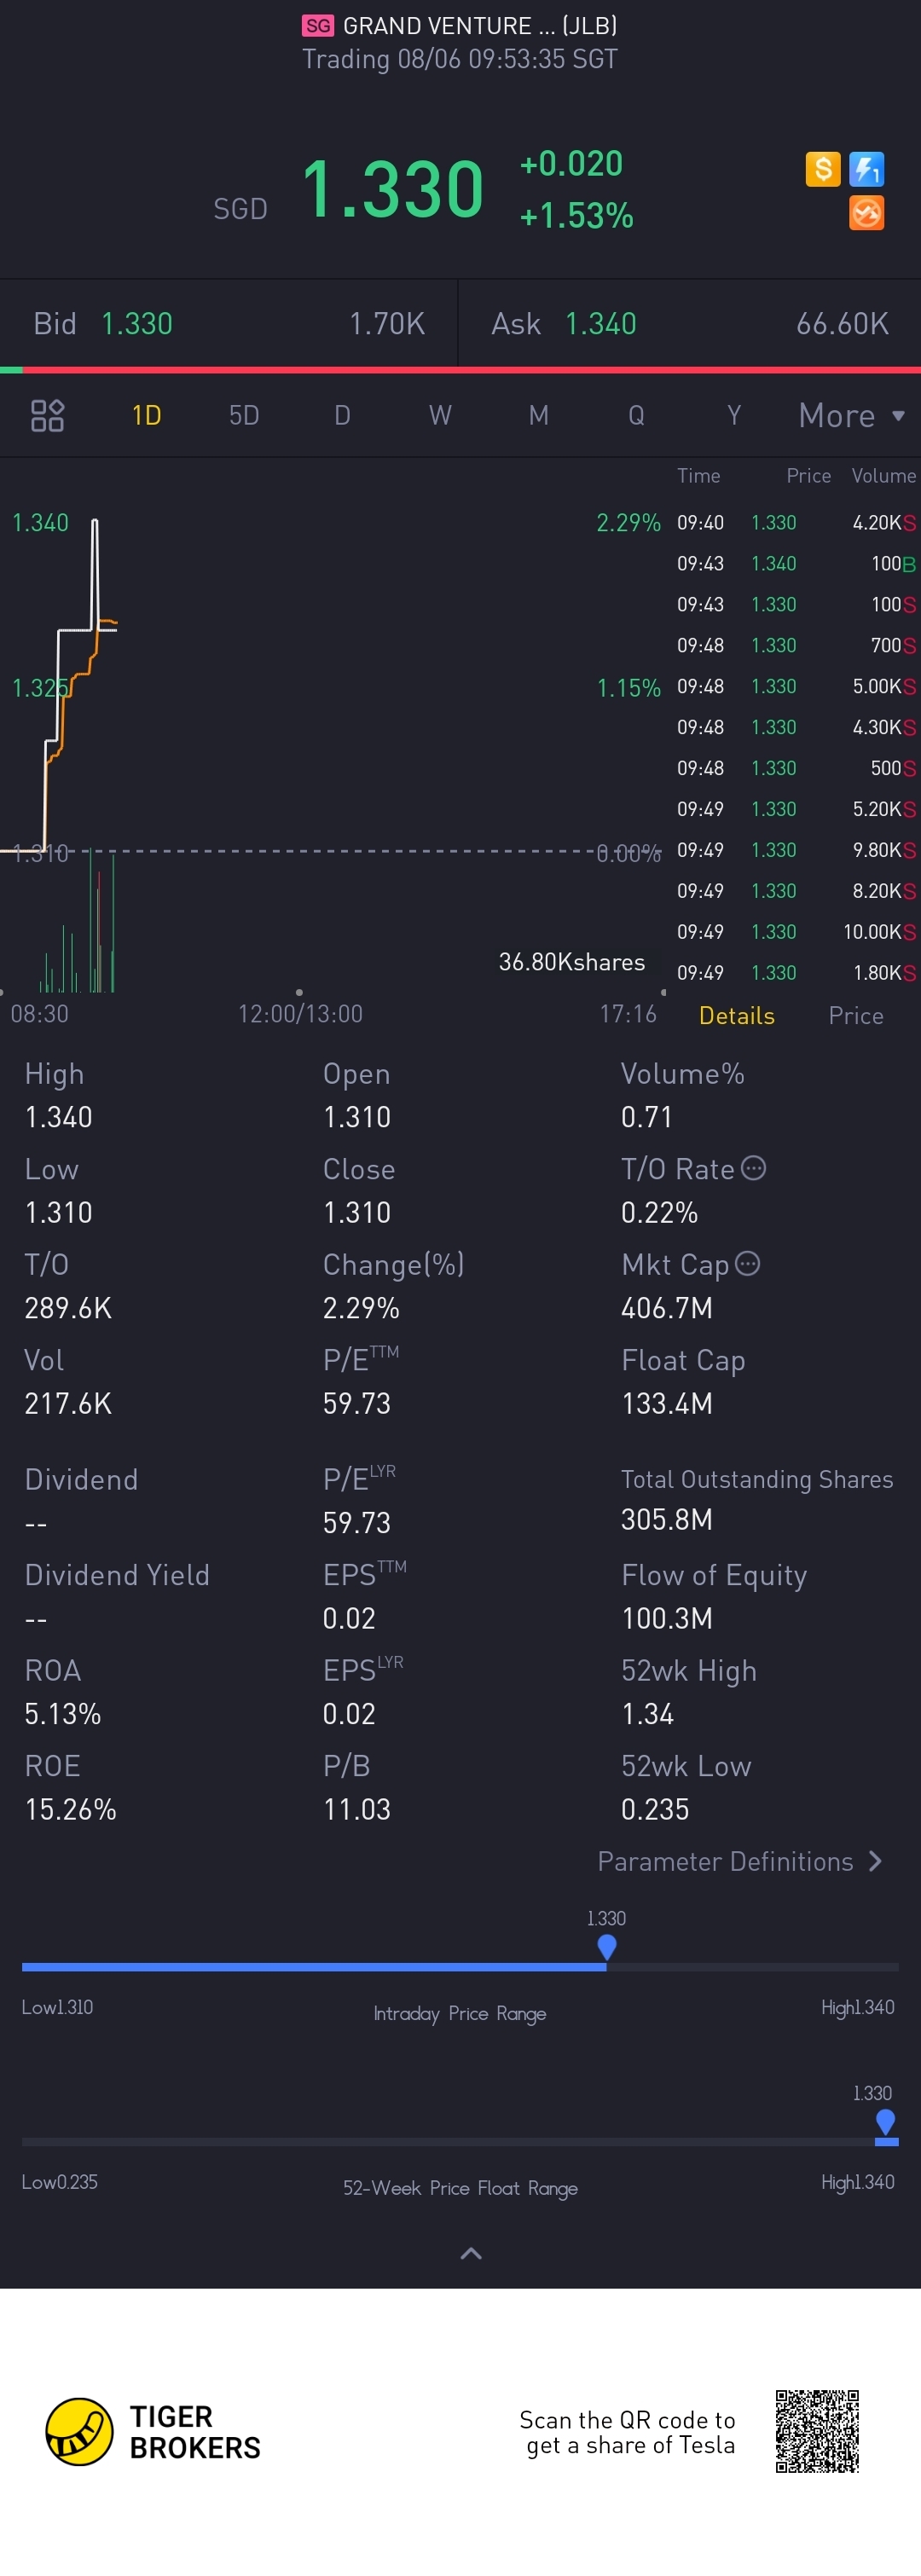The image size is (921, 2576).
Task: Click the orange round icon below dollar icon
Action: point(867,213)
